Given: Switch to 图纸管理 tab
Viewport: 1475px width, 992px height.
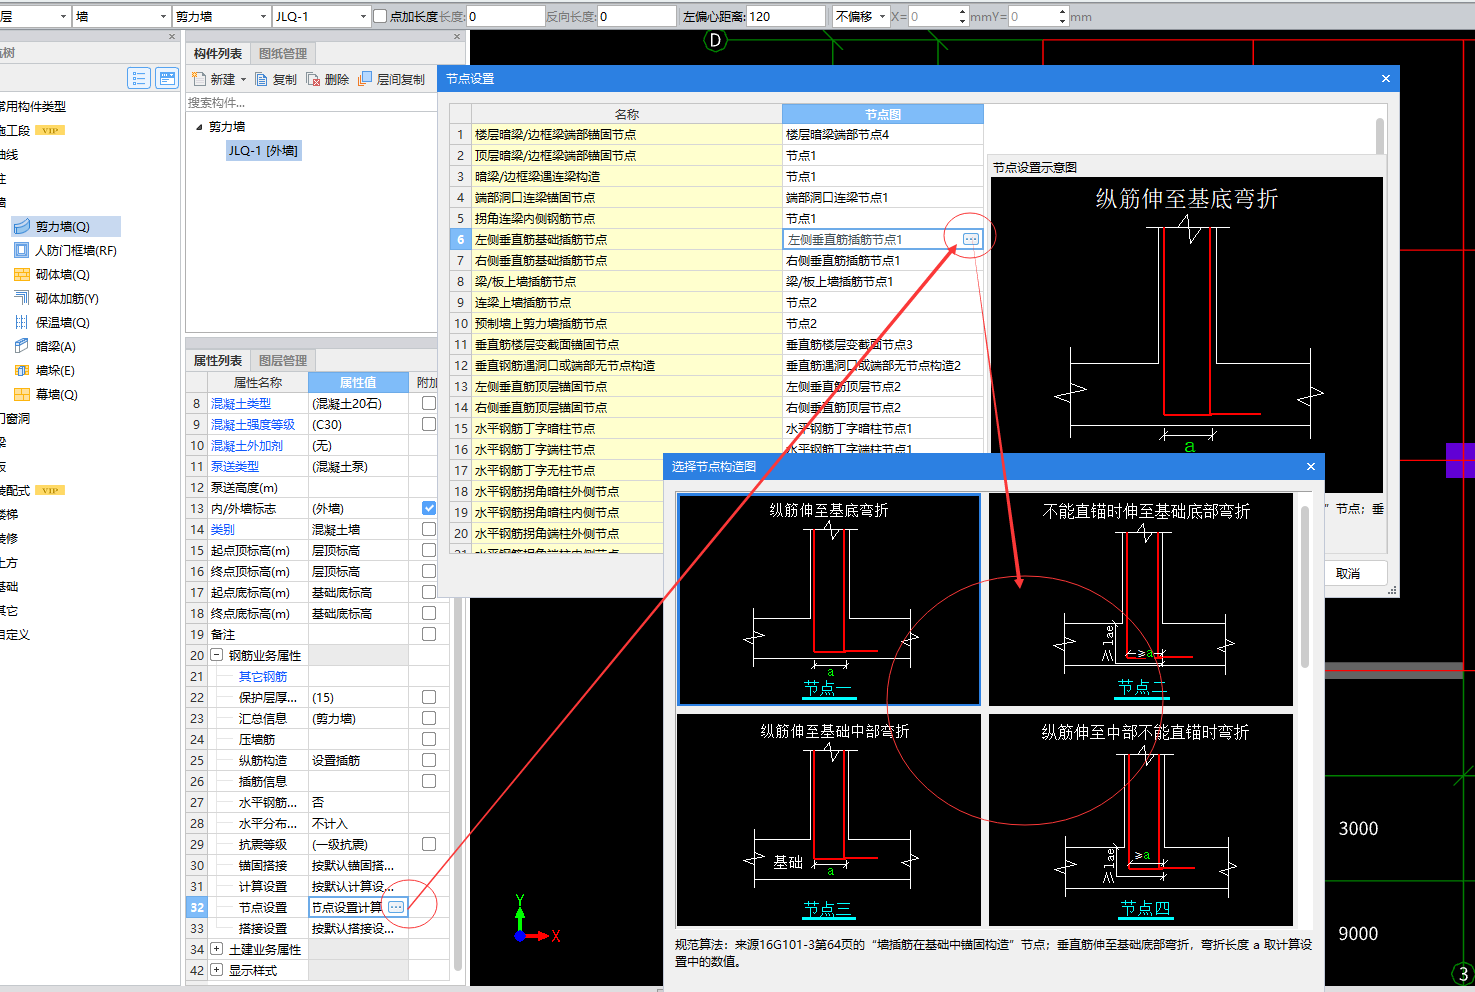Looking at the screenshot, I should pyautogui.click(x=283, y=54).
